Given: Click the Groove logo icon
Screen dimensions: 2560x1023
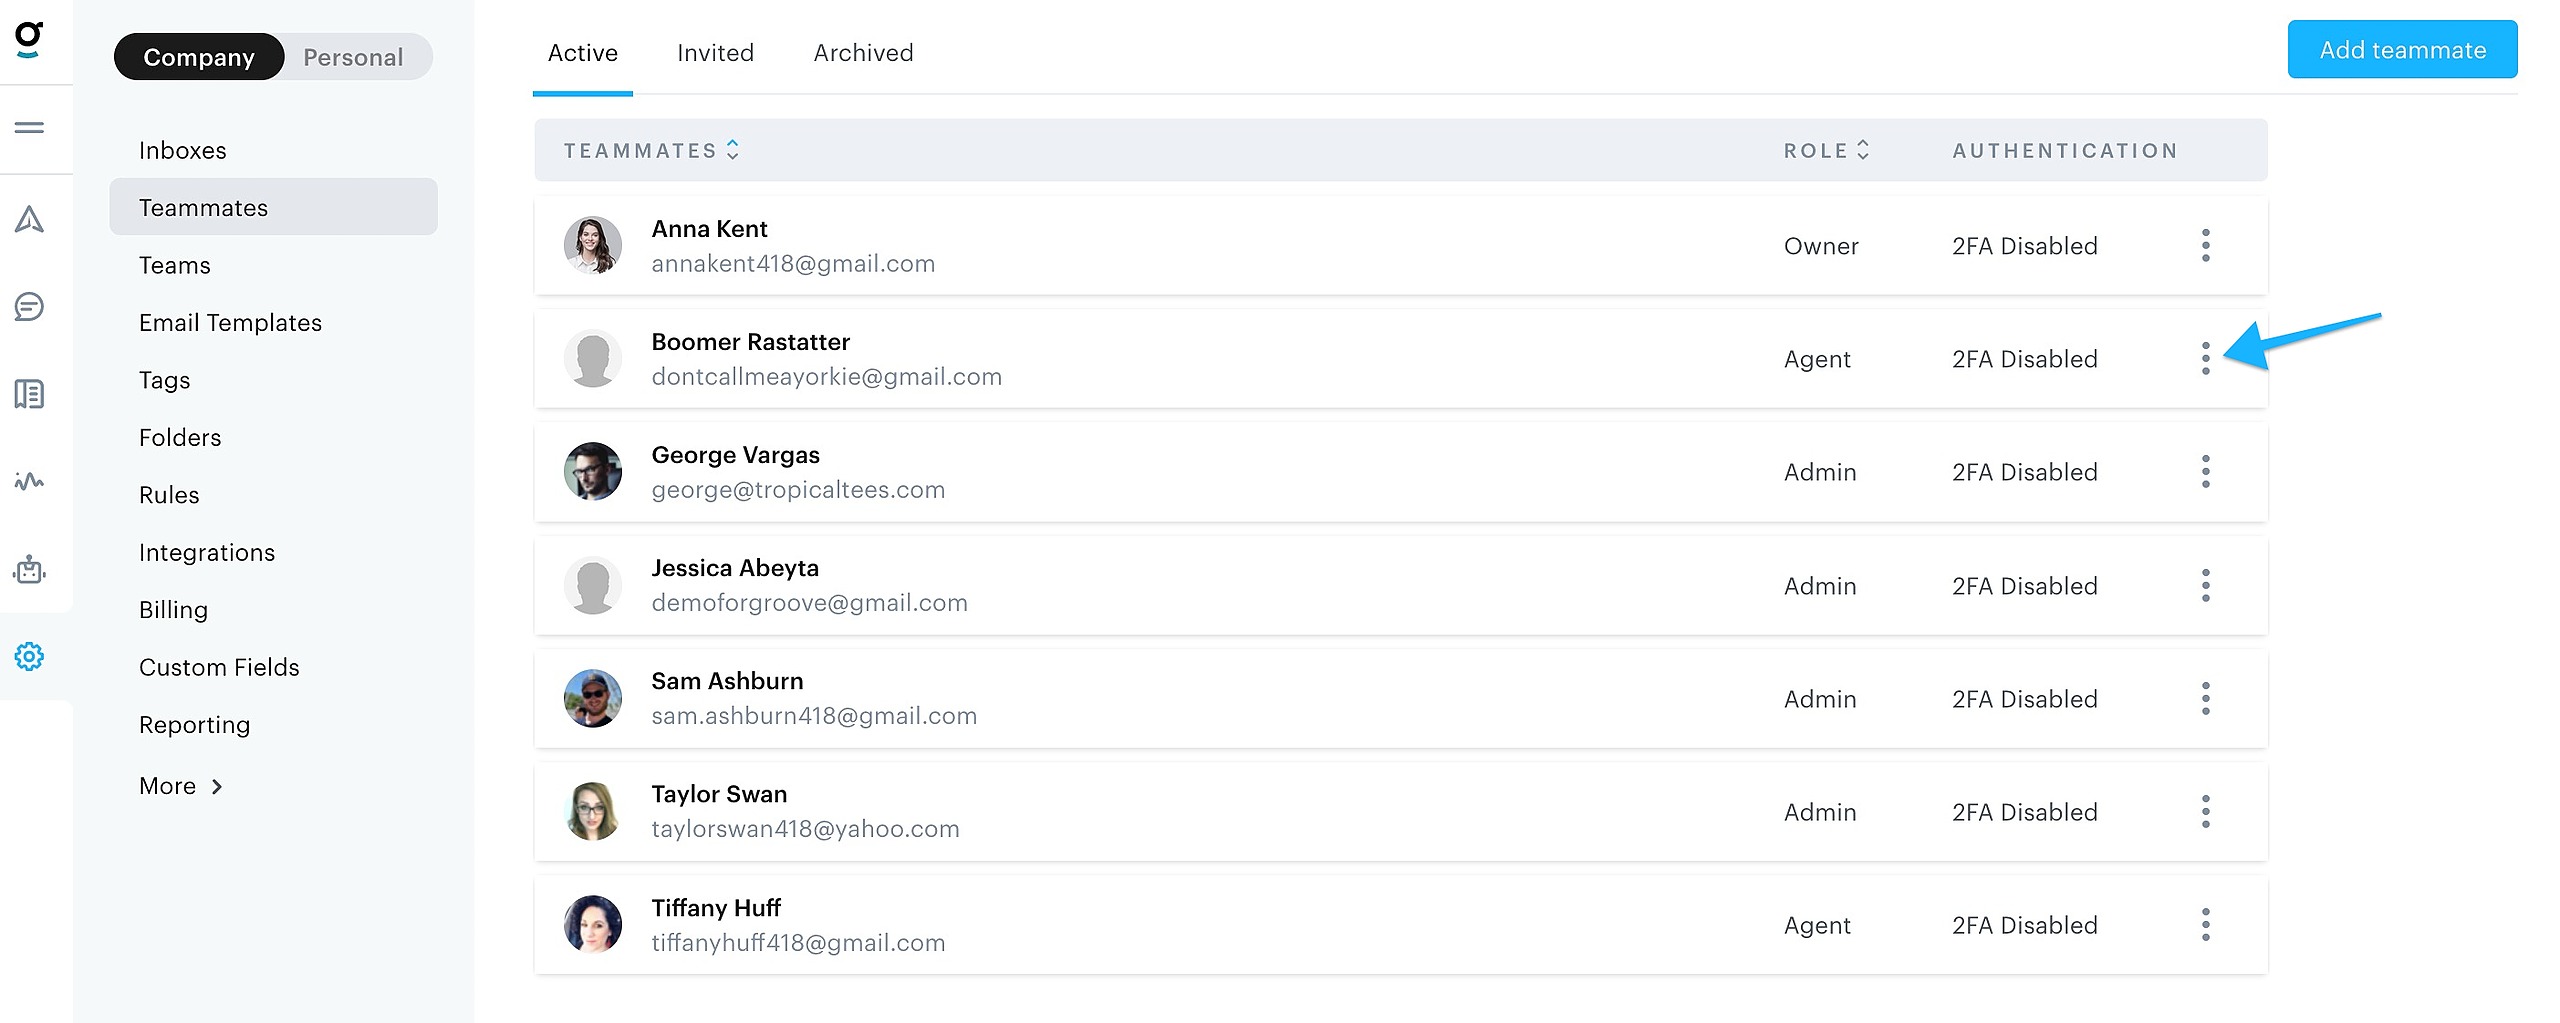Looking at the screenshot, I should click(x=29, y=39).
